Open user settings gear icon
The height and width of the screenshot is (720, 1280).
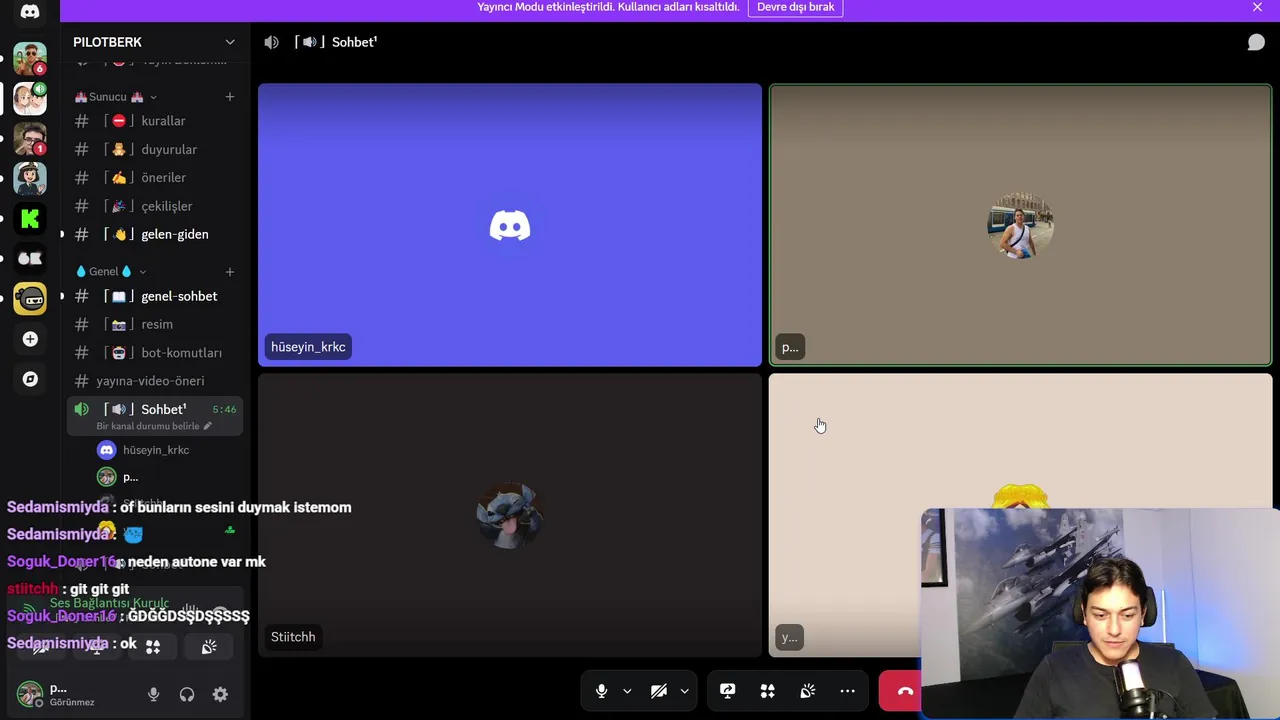coord(220,694)
